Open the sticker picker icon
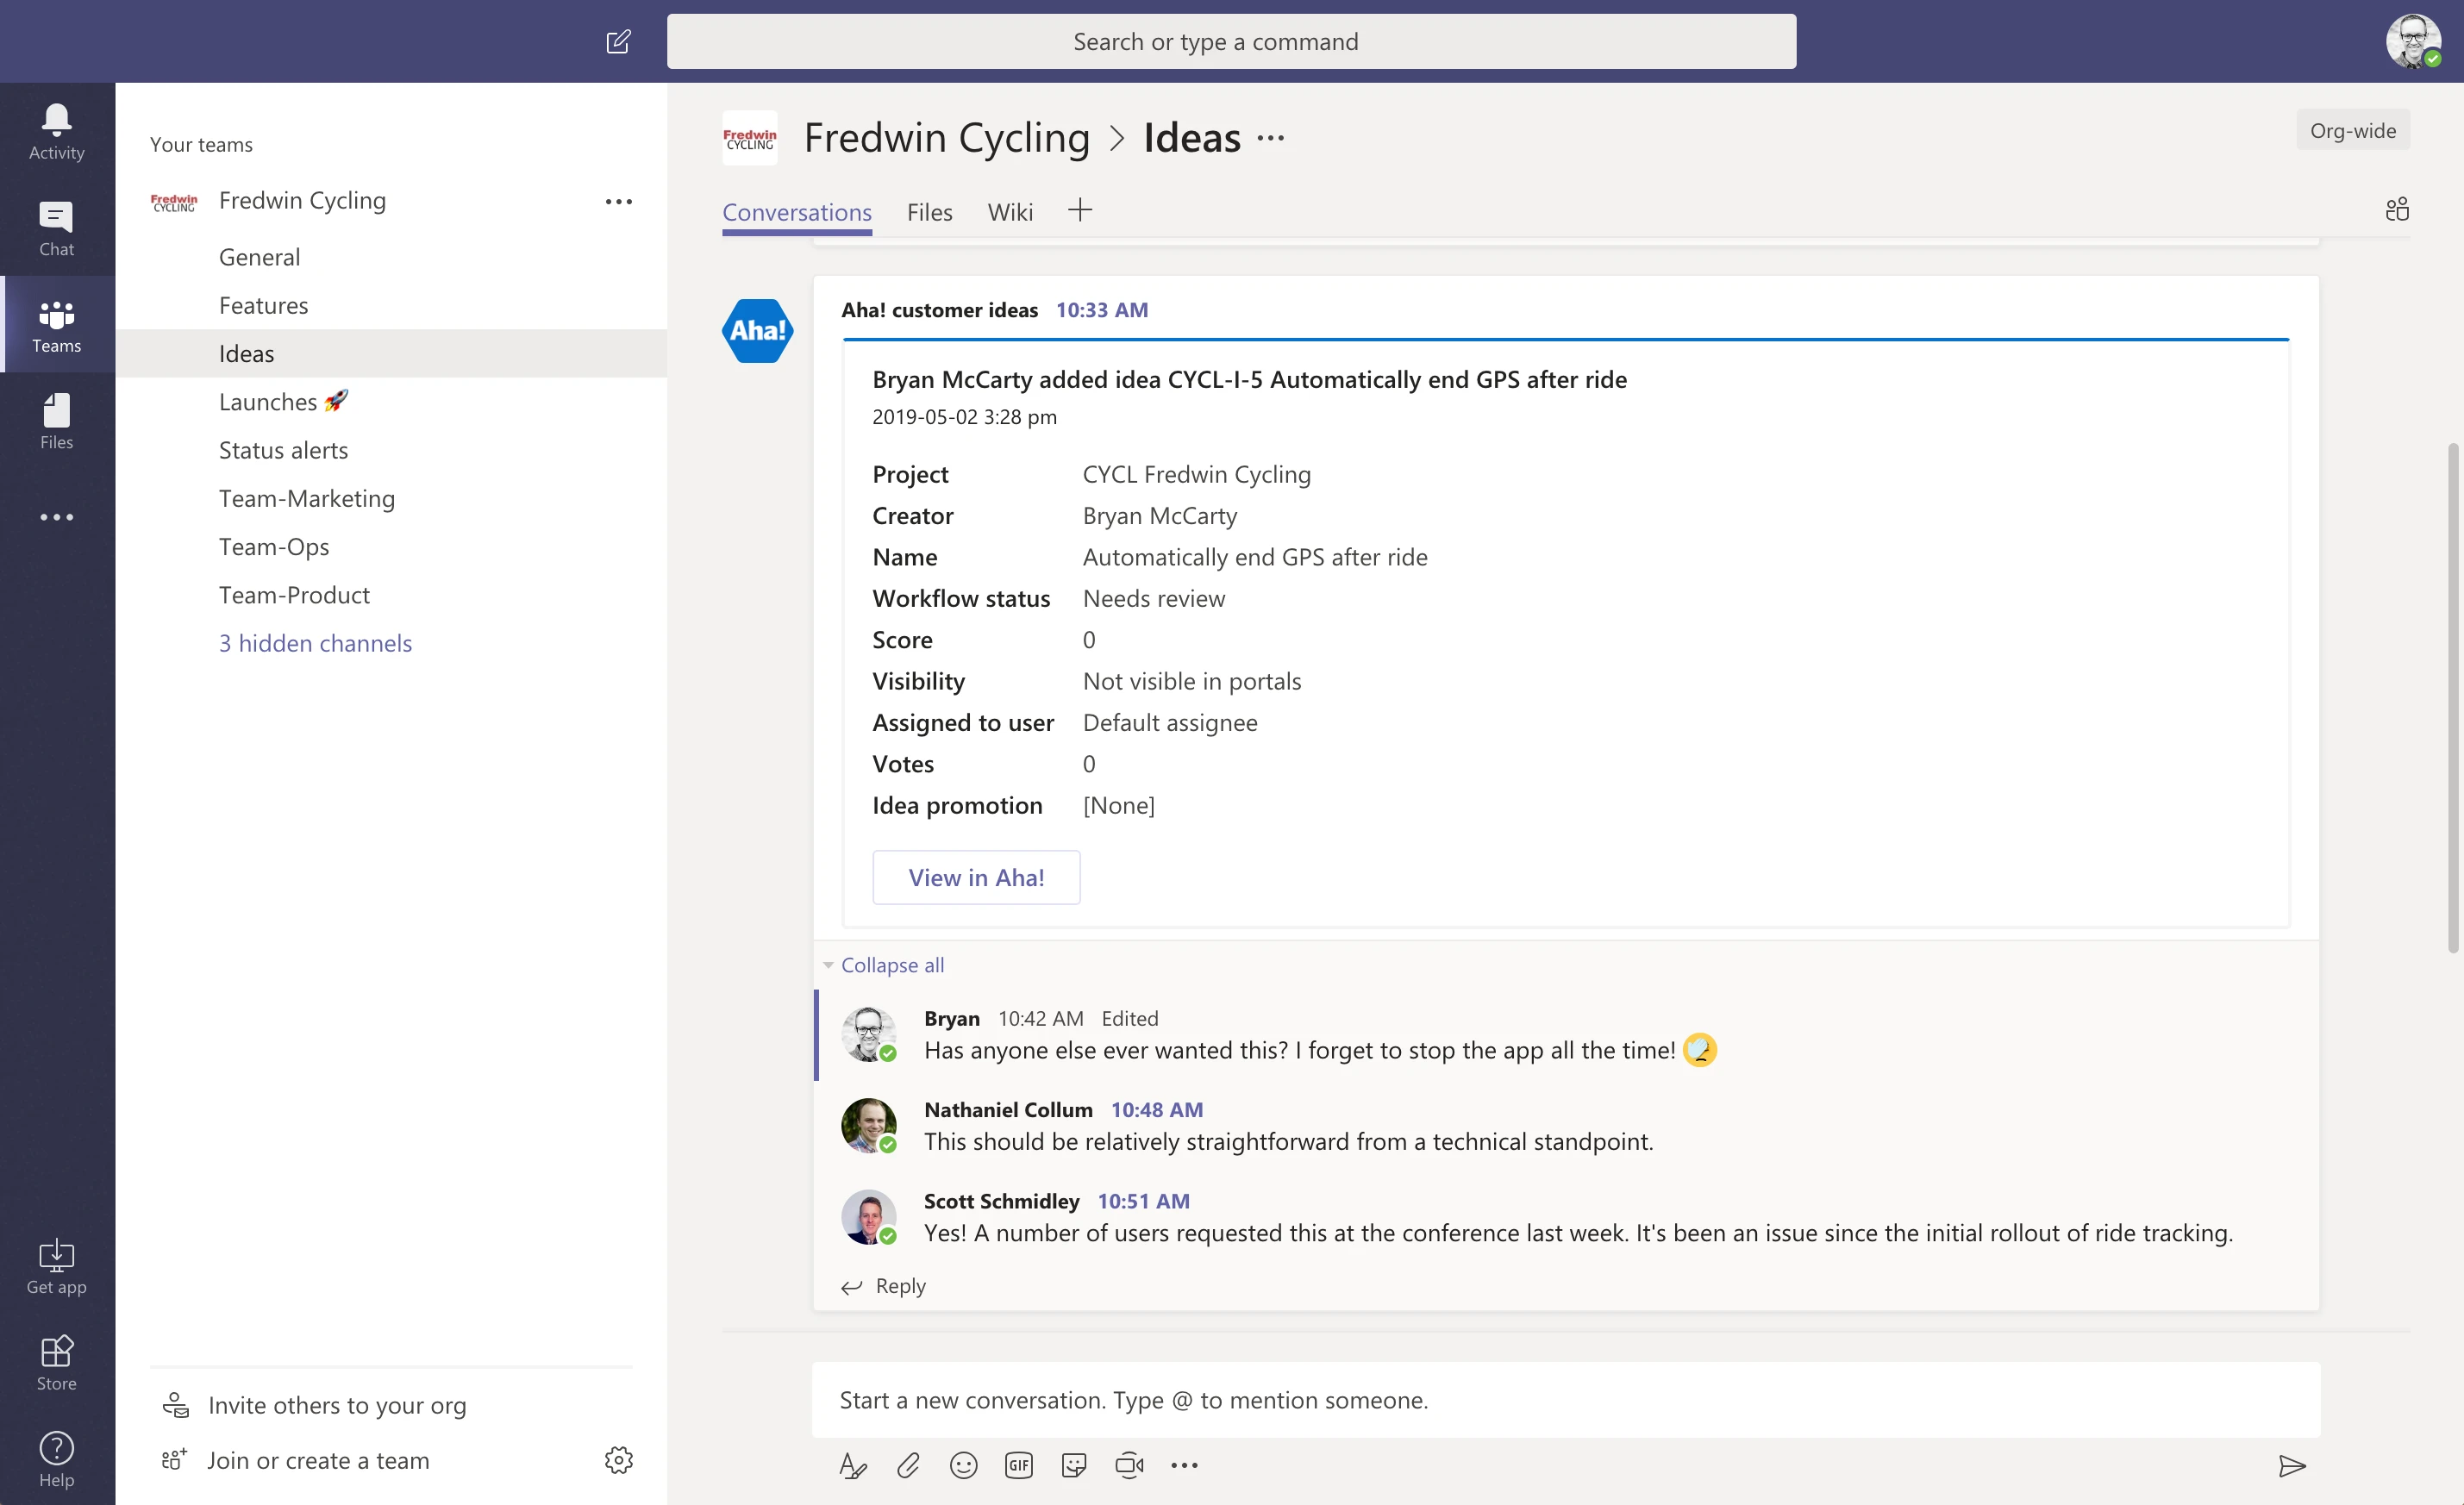 pos(1073,1465)
